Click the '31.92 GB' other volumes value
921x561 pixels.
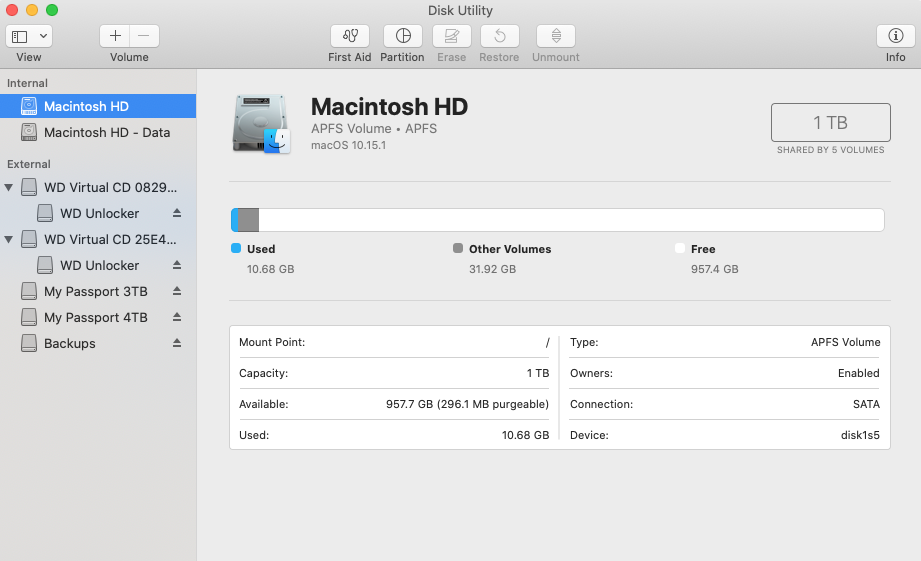tap(492, 269)
